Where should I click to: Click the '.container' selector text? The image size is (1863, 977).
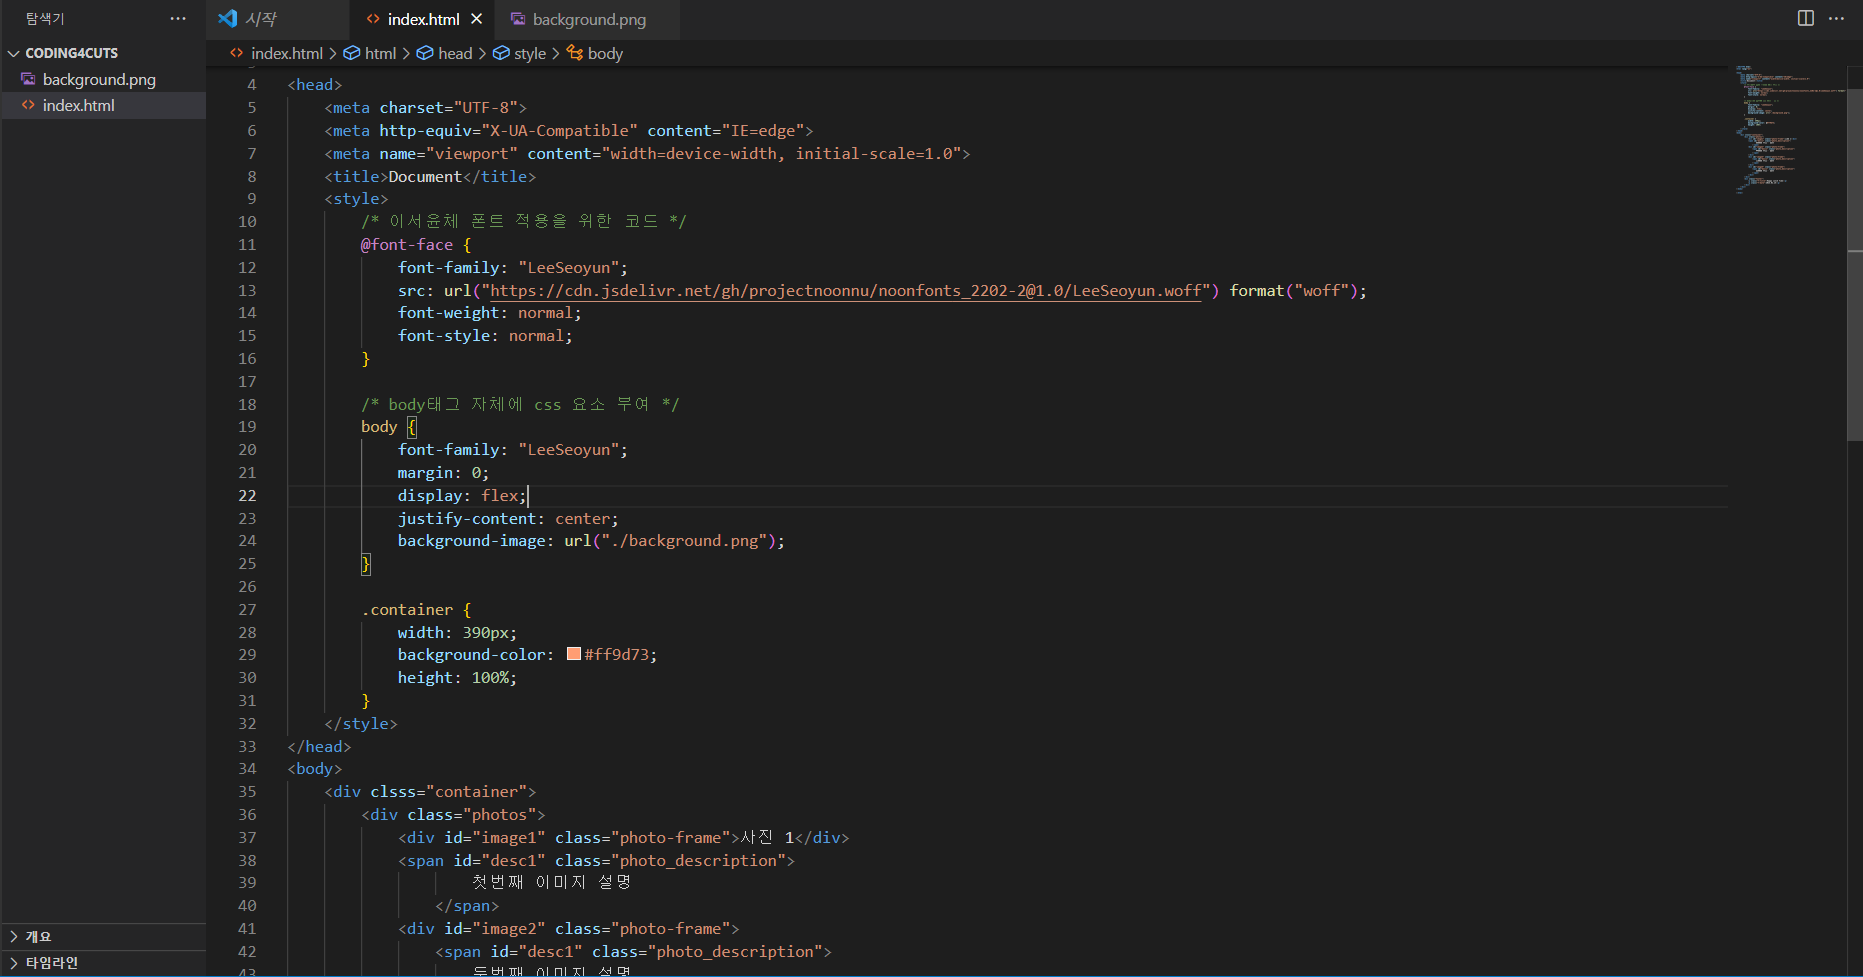click(407, 609)
